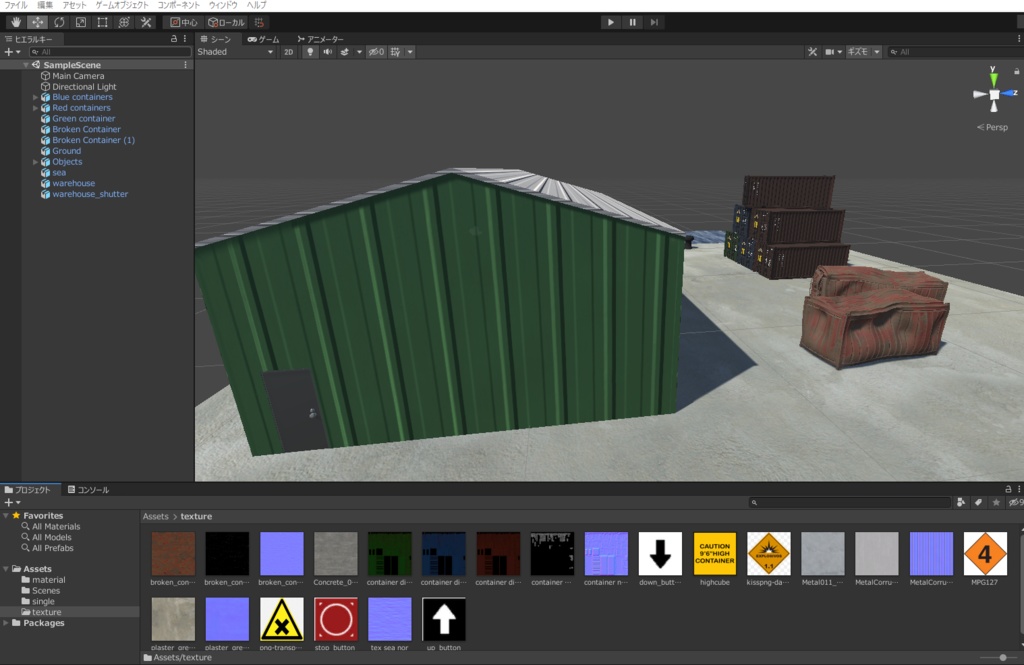Select the Hand tool in toolbar
The height and width of the screenshot is (665, 1024).
click(x=16, y=22)
